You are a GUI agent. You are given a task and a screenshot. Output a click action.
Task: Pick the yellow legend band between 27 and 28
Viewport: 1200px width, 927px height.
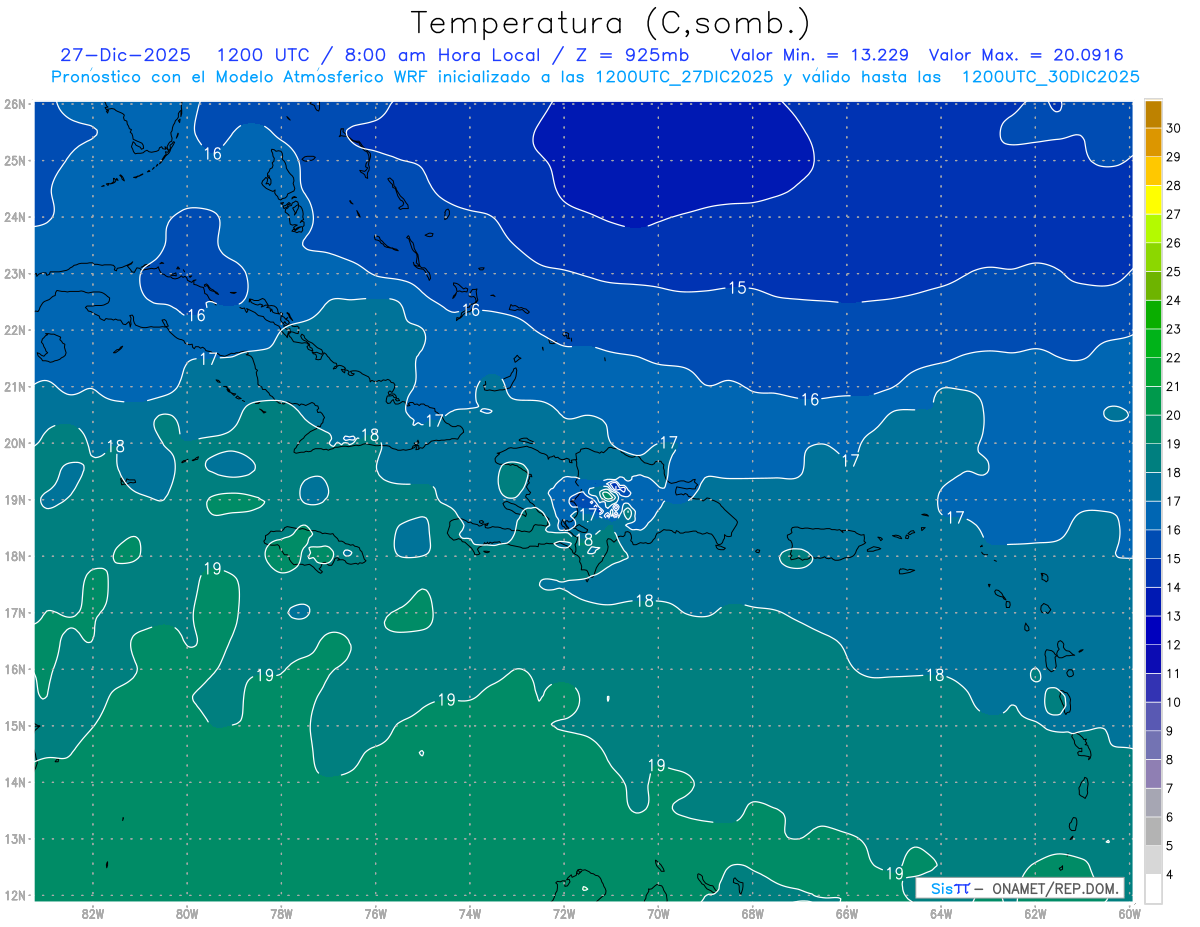click(1153, 198)
